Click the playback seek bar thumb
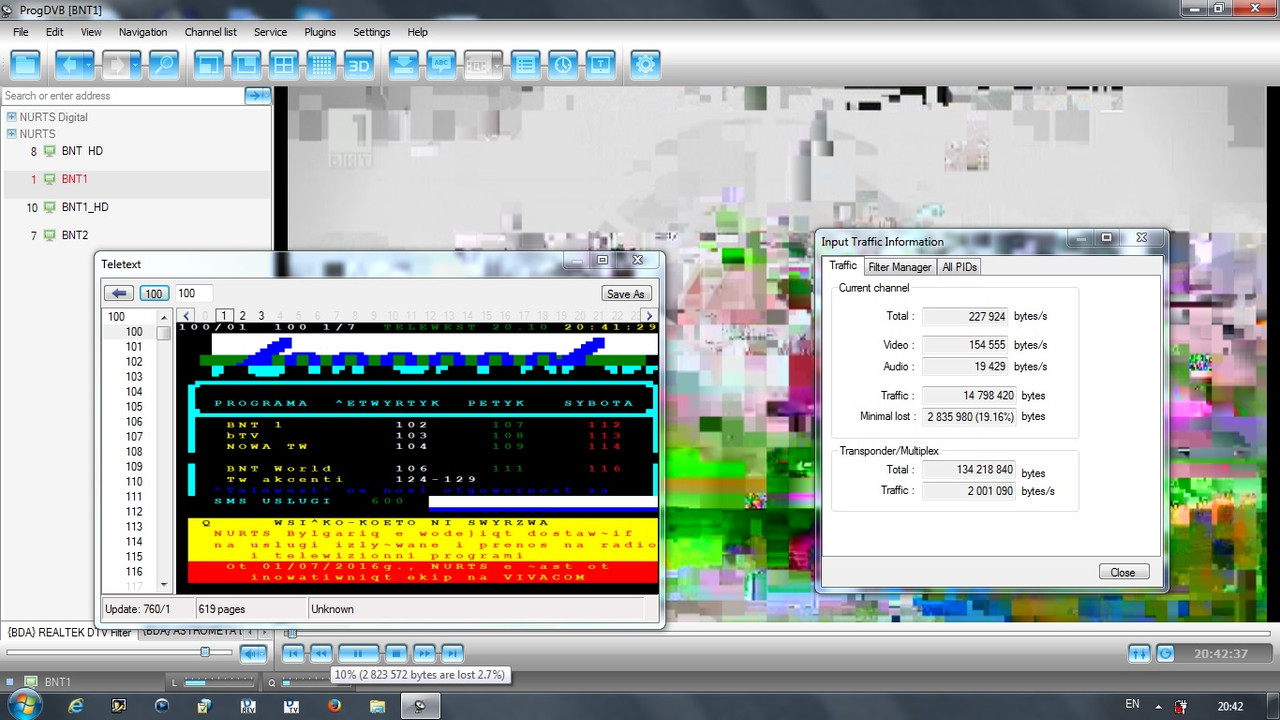 coord(291,633)
